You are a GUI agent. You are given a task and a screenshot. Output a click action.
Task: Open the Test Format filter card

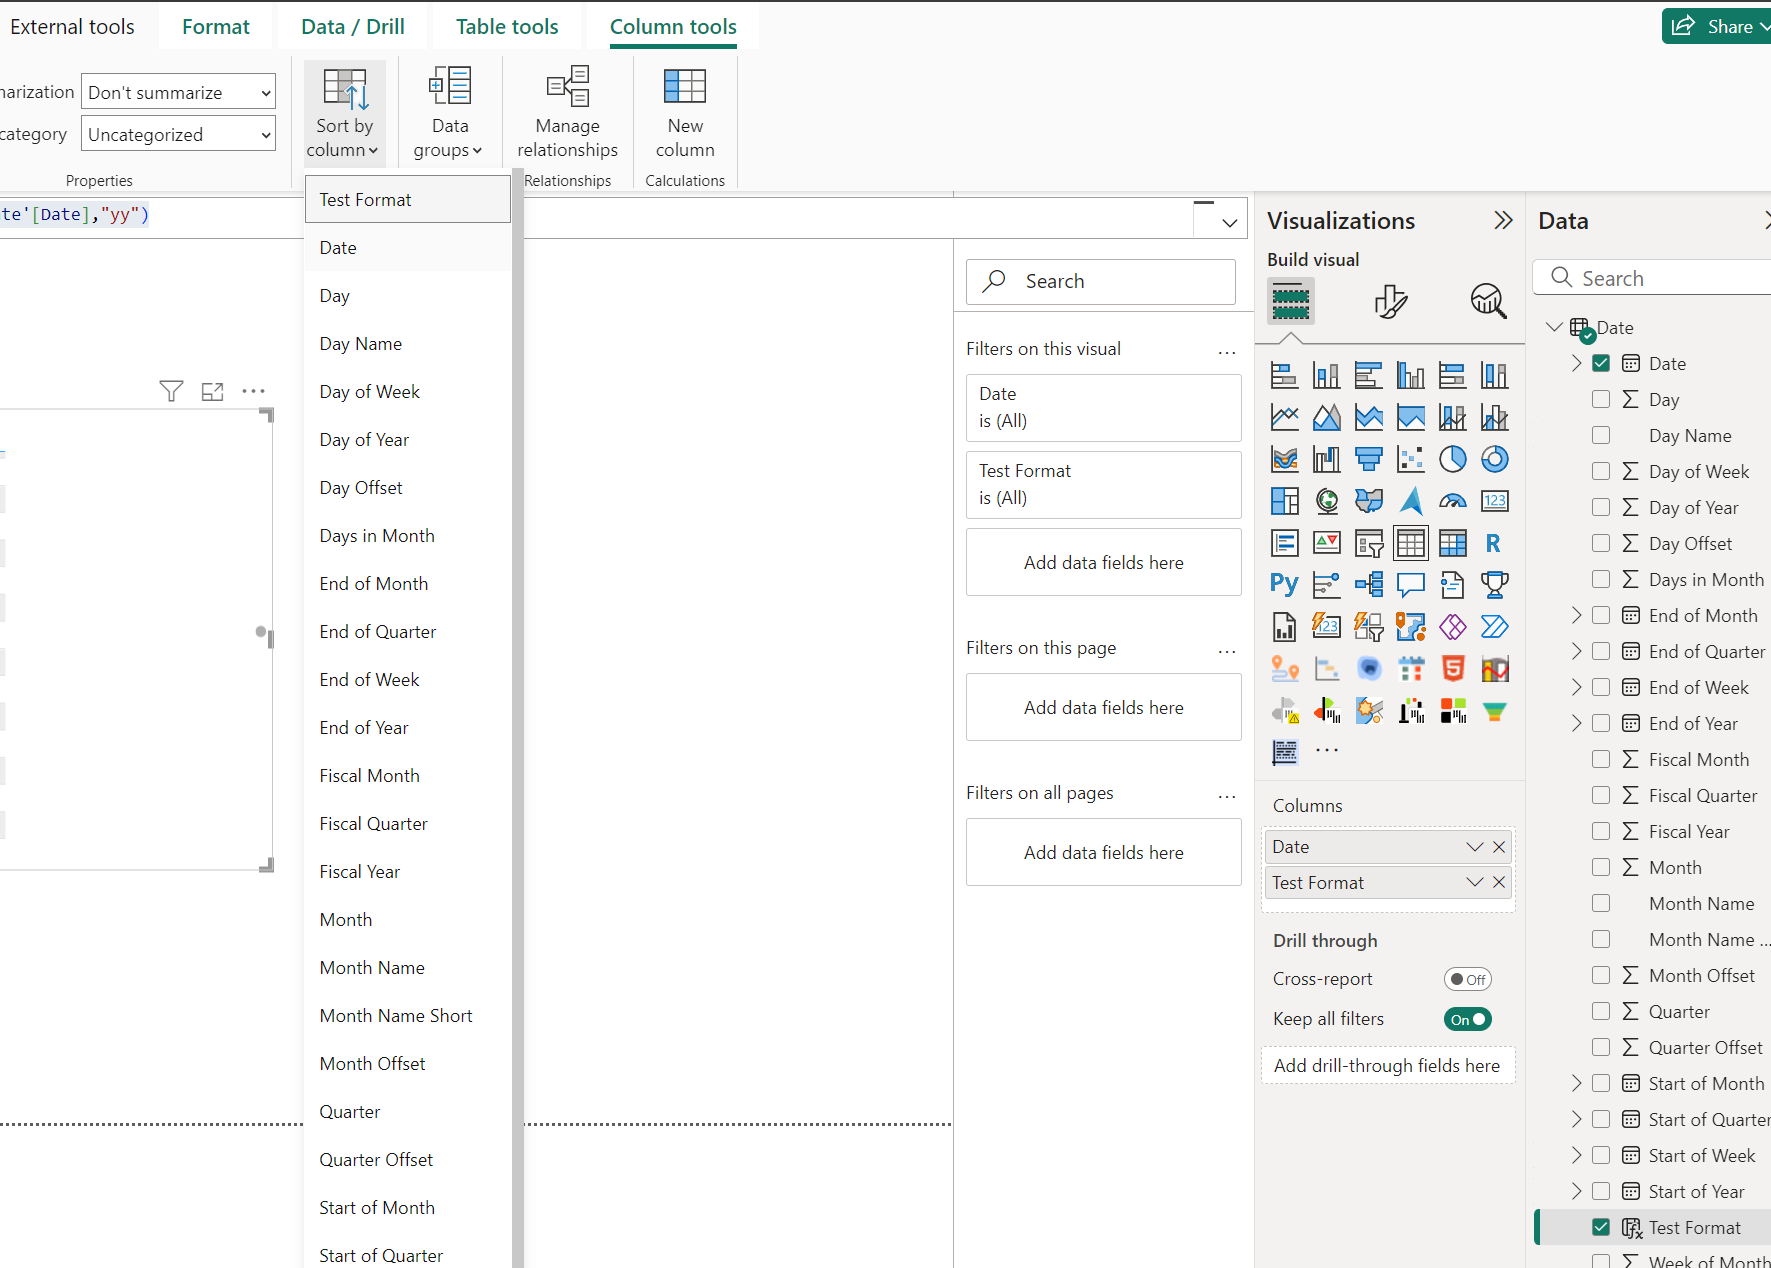1104,485
